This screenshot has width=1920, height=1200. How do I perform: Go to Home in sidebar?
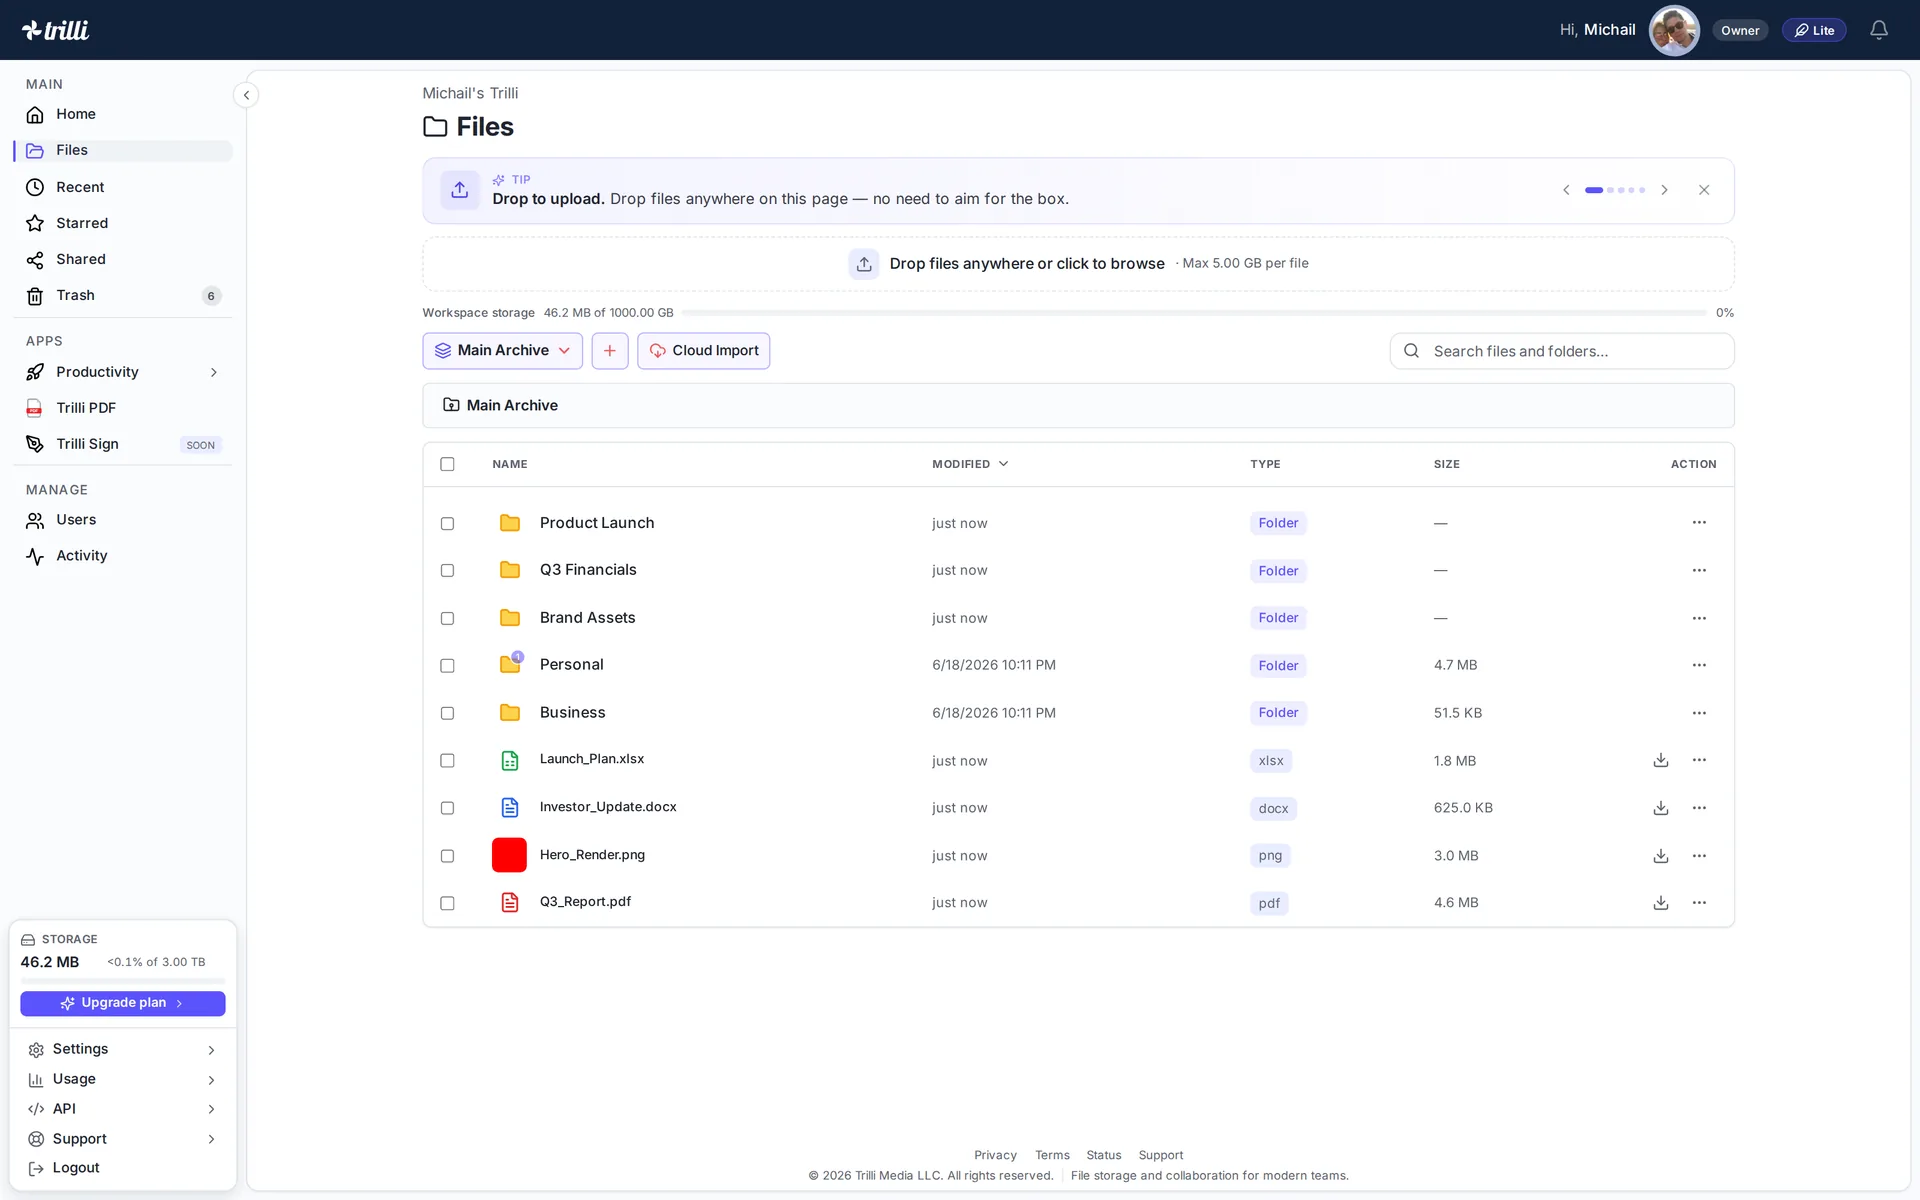123,114
